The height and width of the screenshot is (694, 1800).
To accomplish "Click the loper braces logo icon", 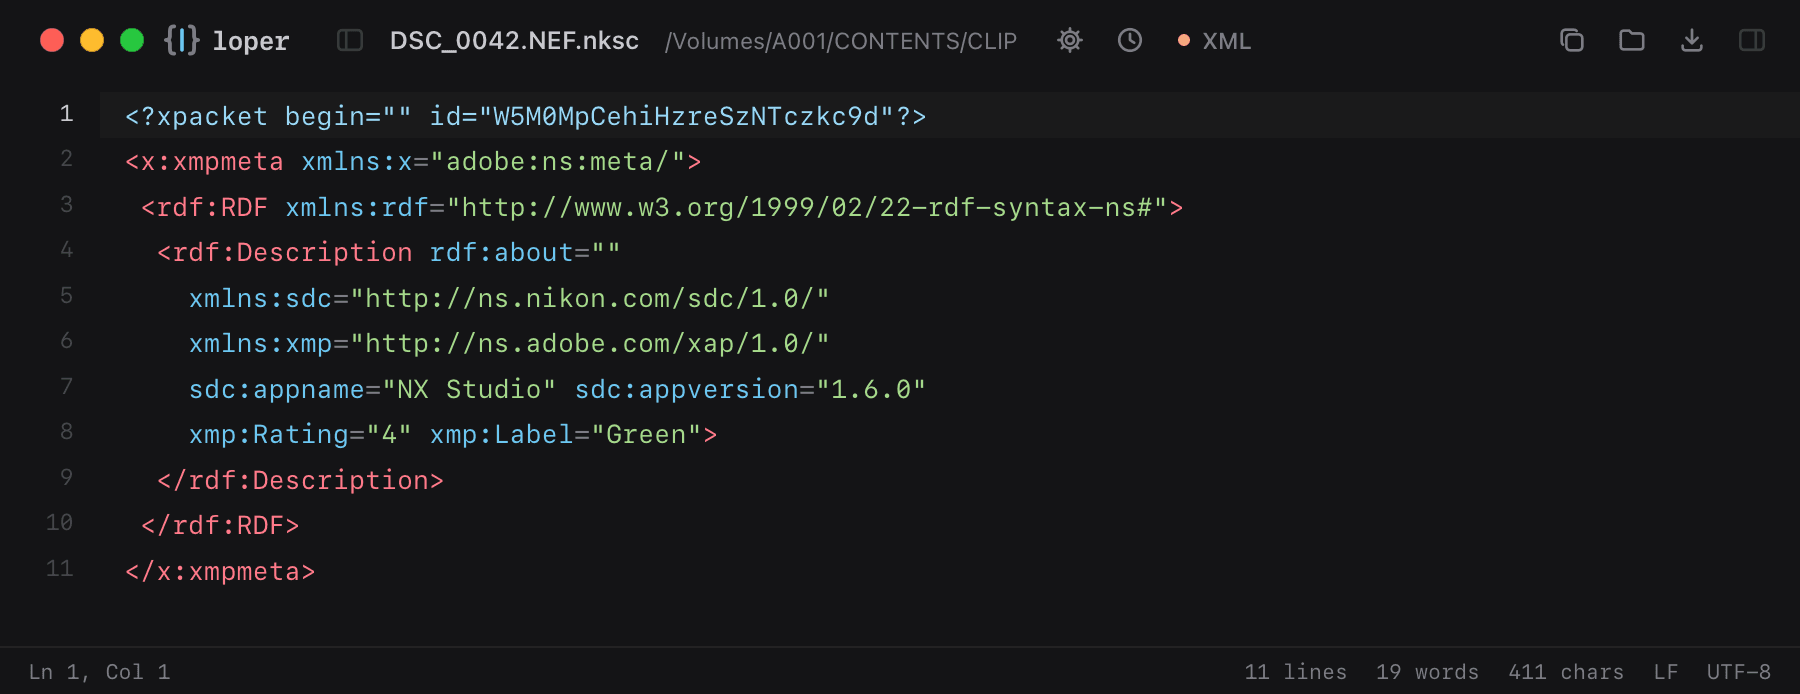I will tap(182, 40).
